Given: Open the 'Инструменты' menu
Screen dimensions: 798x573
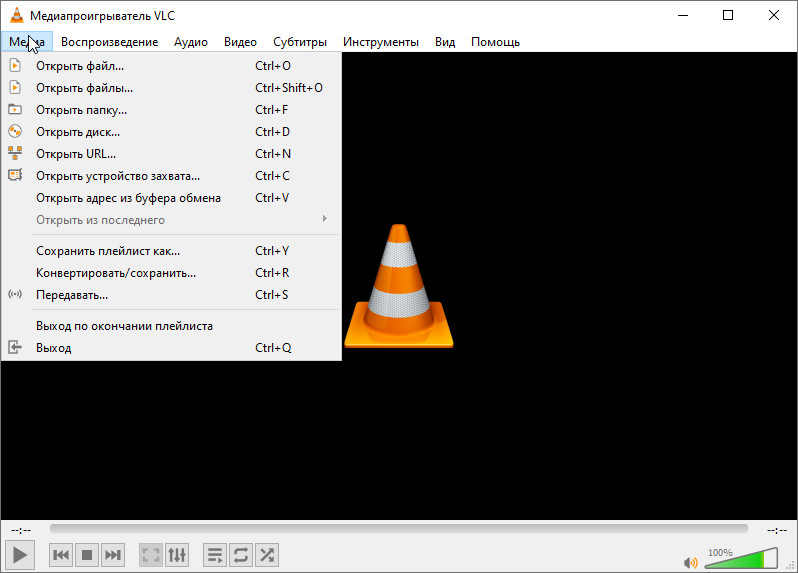Looking at the screenshot, I should [x=380, y=42].
